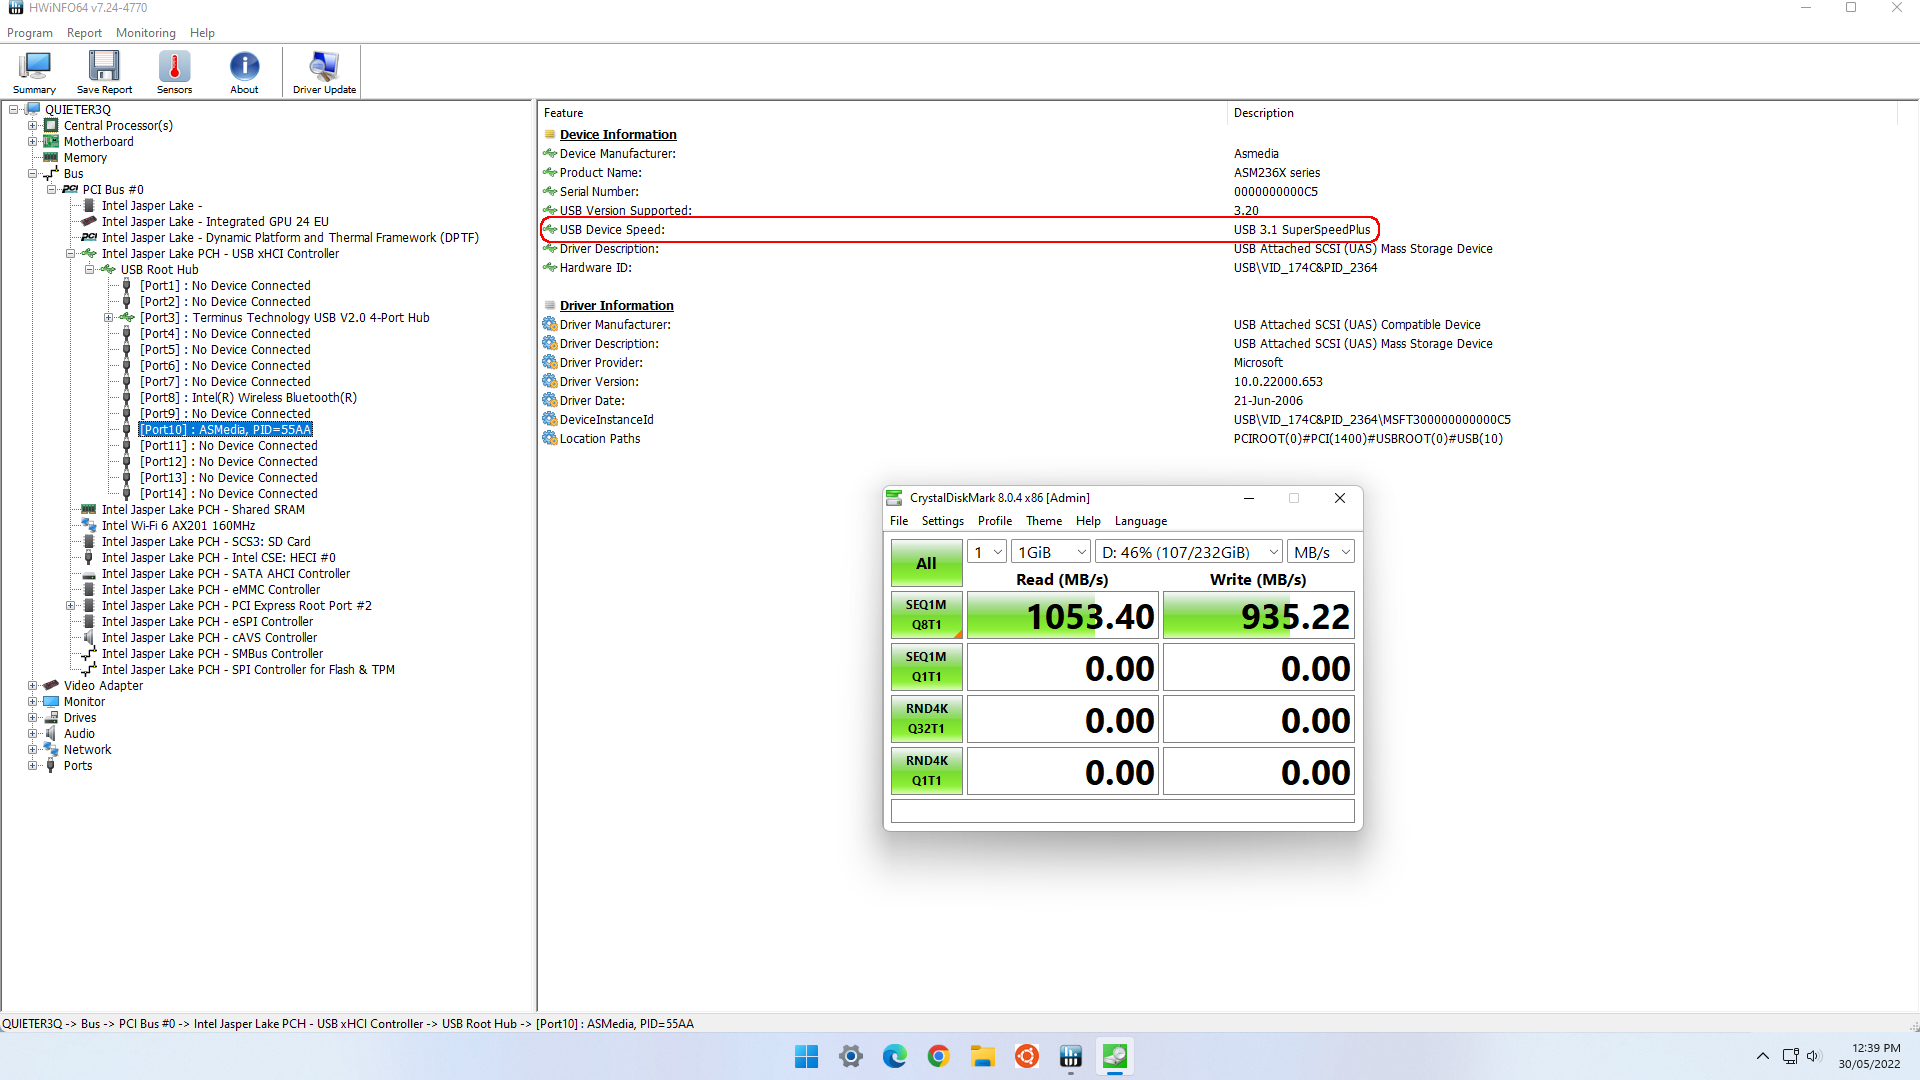This screenshot has height=1080, width=1920.
Task: Open CrystalDiskMark Profile menu
Action: point(995,521)
